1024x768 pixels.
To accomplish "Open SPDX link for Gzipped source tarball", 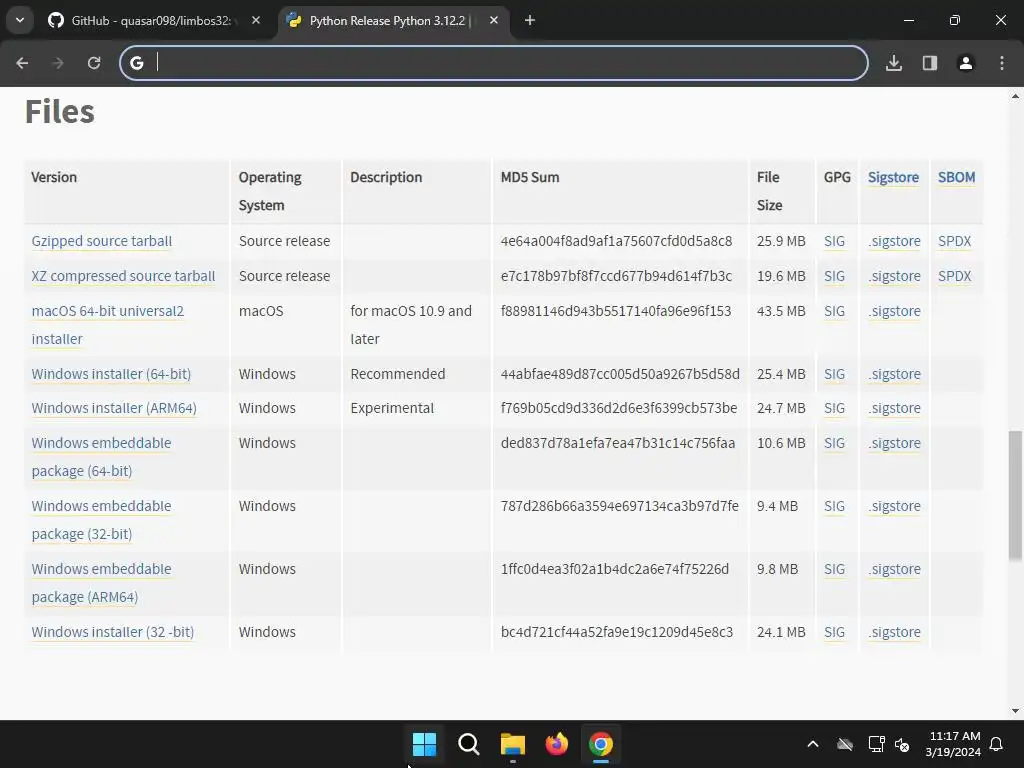I will tap(955, 241).
